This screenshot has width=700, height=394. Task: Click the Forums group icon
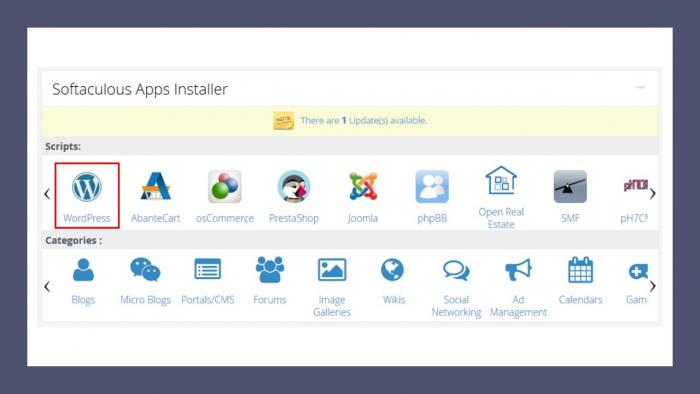pos(270,270)
